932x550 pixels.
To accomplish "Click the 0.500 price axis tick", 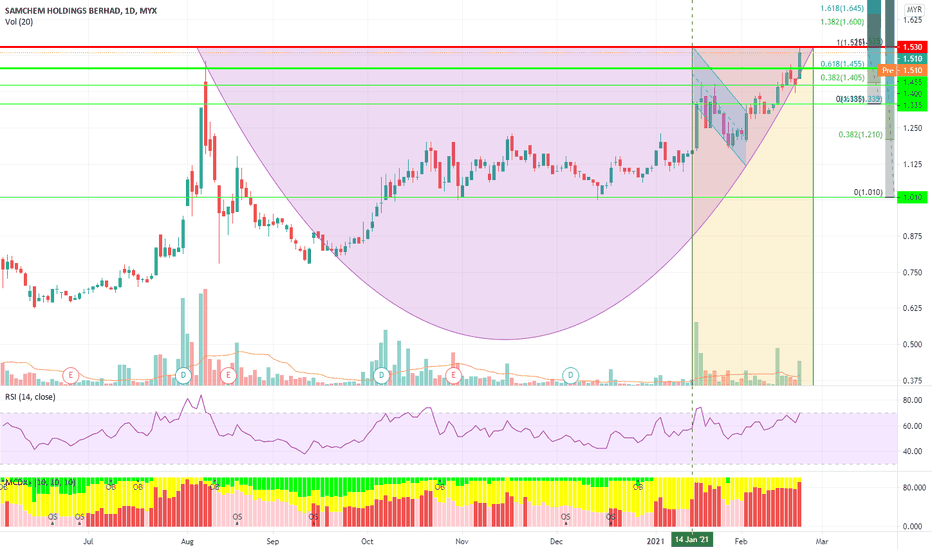I will tap(912, 345).
